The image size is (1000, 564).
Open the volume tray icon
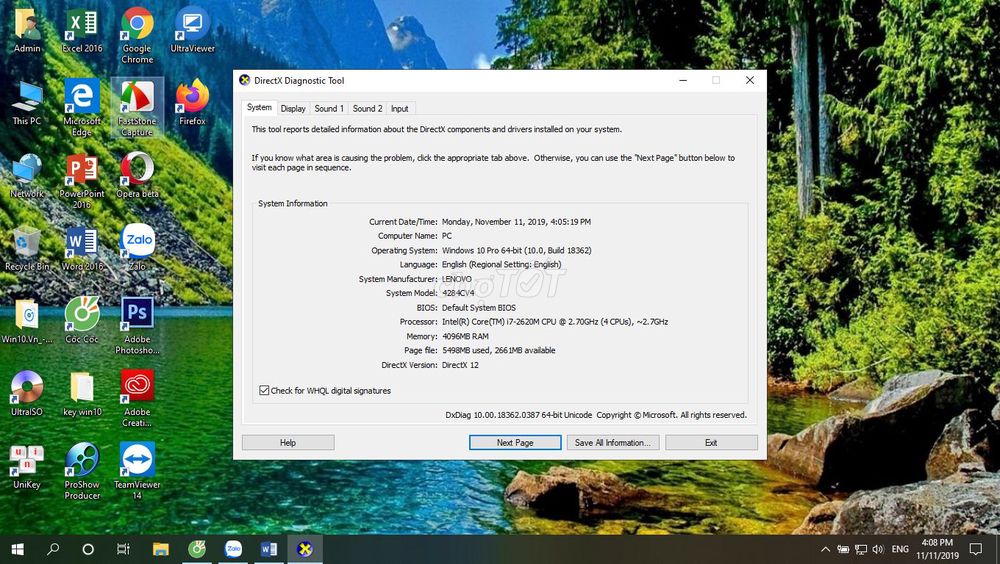pos(878,549)
